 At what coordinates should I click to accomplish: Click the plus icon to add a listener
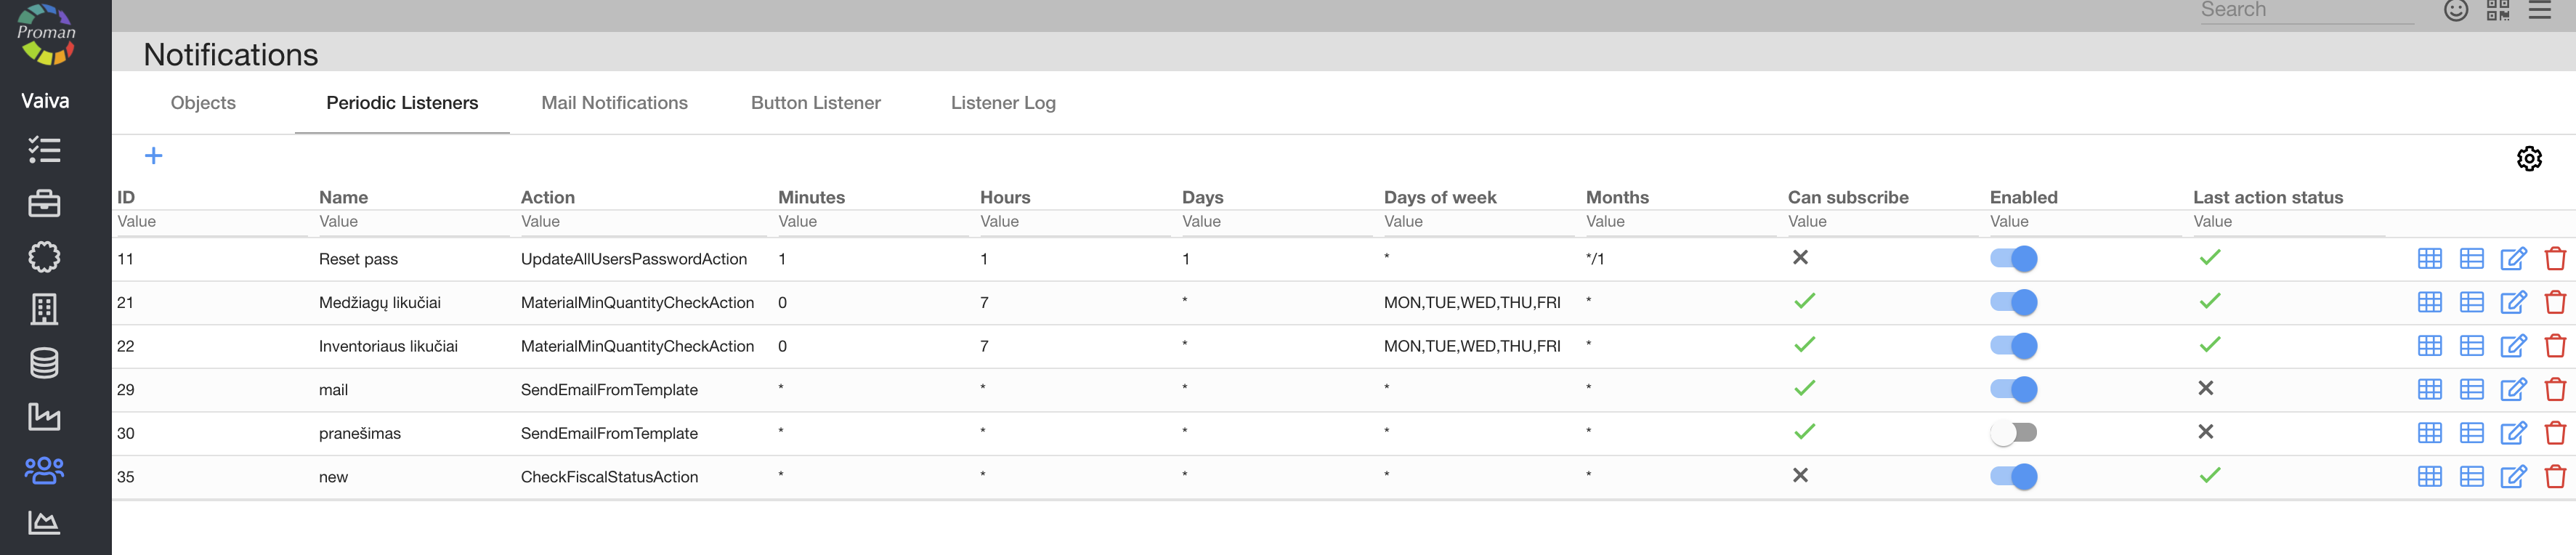click(153, 155)
